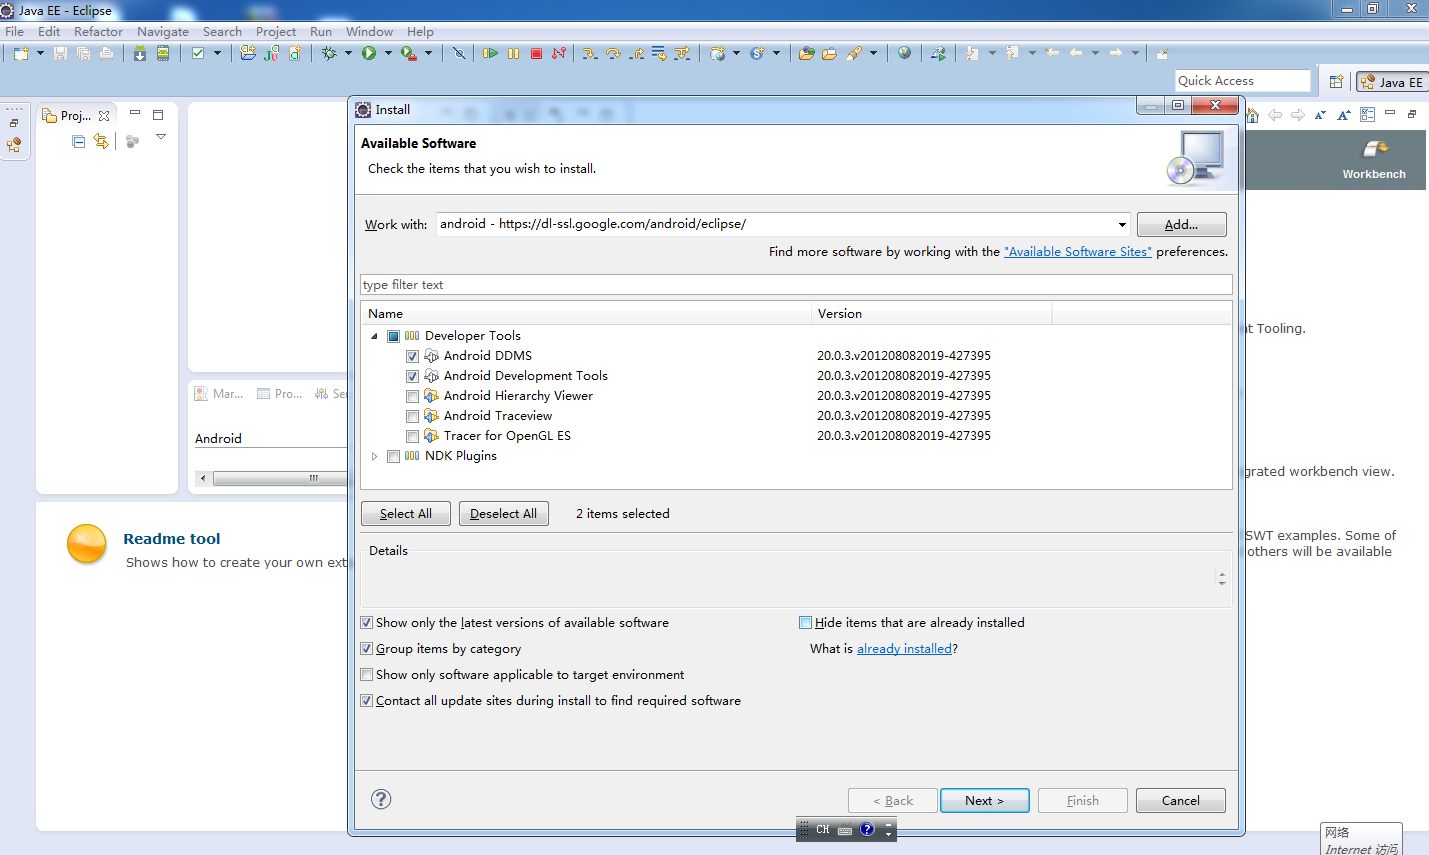Screen dimensions: 1429x855
Task: Open the already installed link
Action: point(904,648)
